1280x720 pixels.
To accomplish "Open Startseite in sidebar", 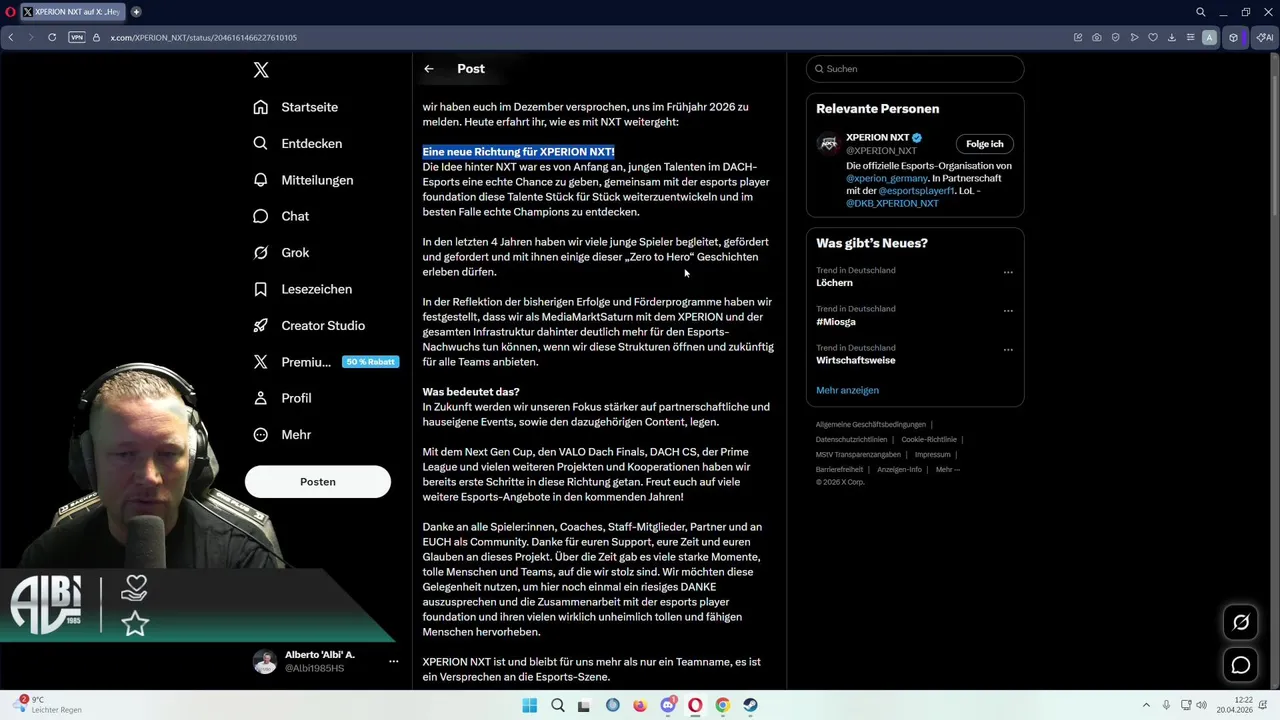I will pos(309,107).
